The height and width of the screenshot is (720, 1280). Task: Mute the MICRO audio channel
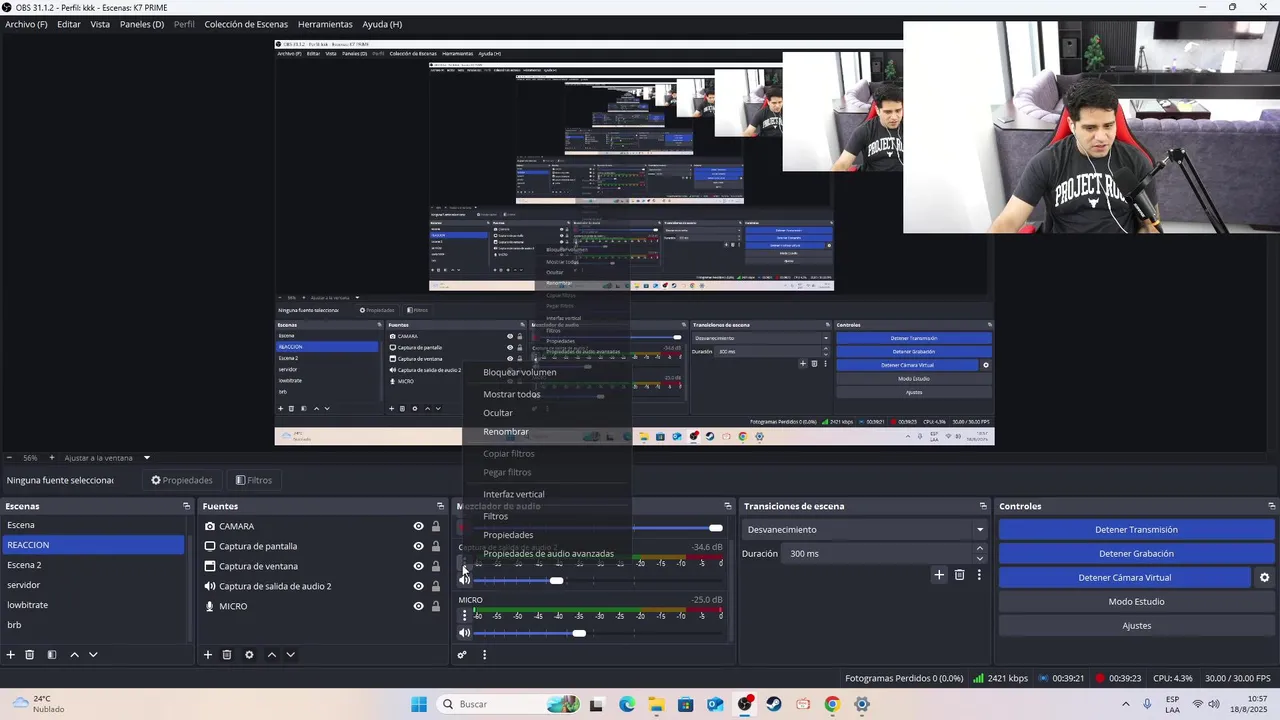(x=464, y=633)
